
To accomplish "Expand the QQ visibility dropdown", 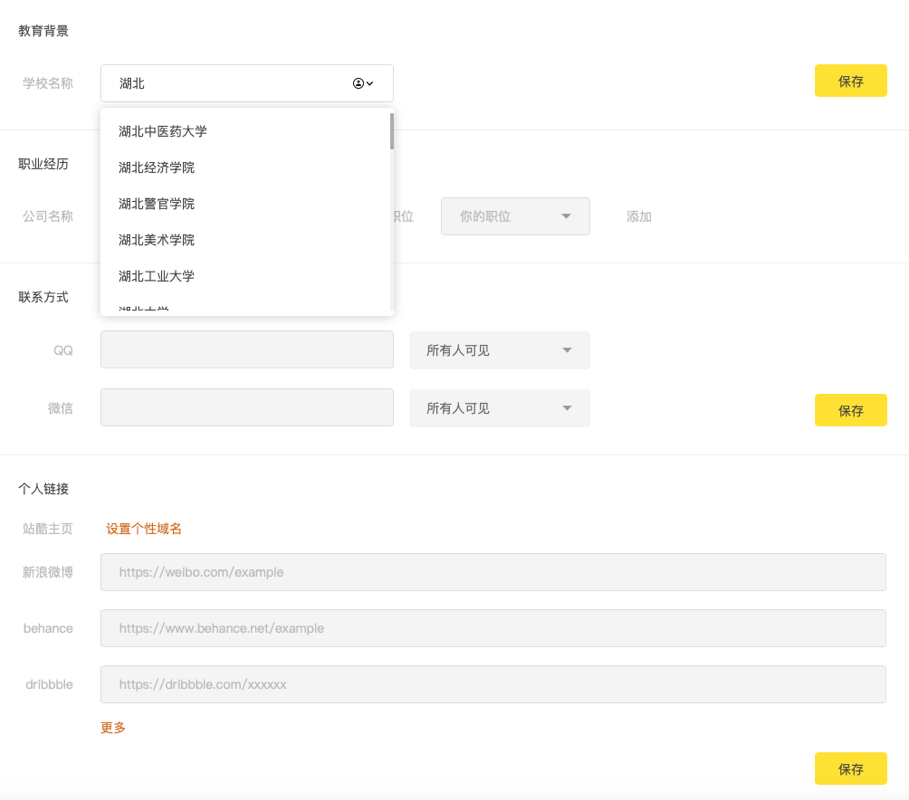I will (x=499, y=351).
